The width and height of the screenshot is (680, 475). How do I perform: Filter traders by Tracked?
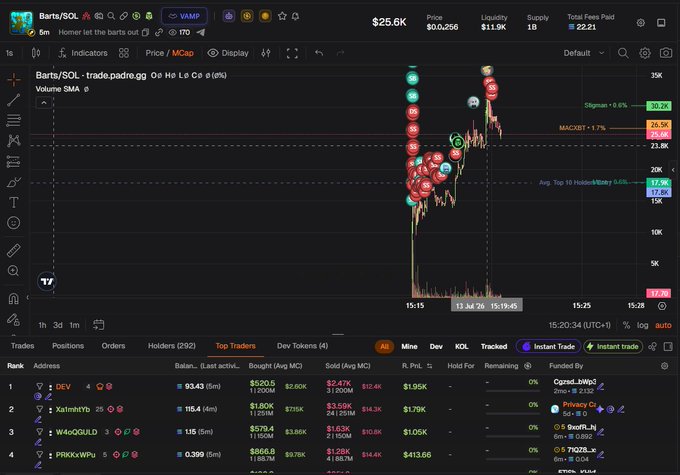[494, 346]
